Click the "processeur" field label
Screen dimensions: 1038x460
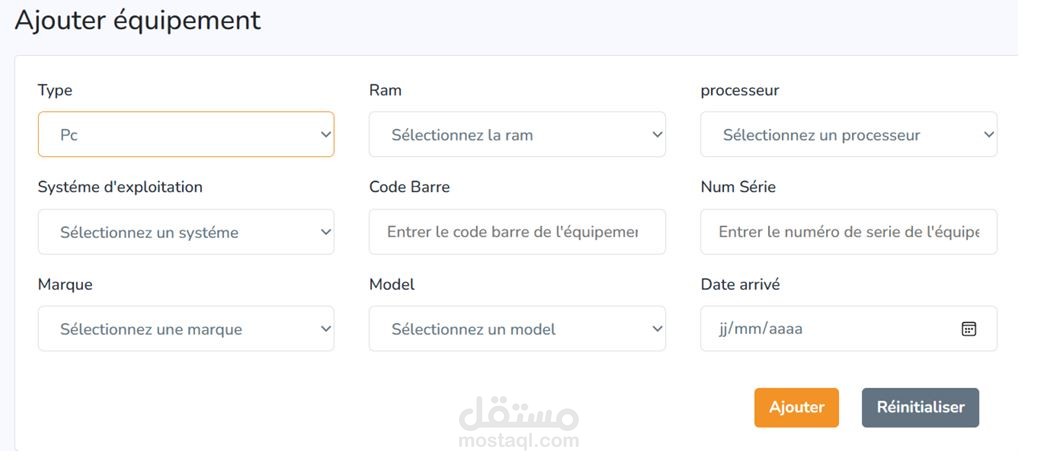coord(740,90)
